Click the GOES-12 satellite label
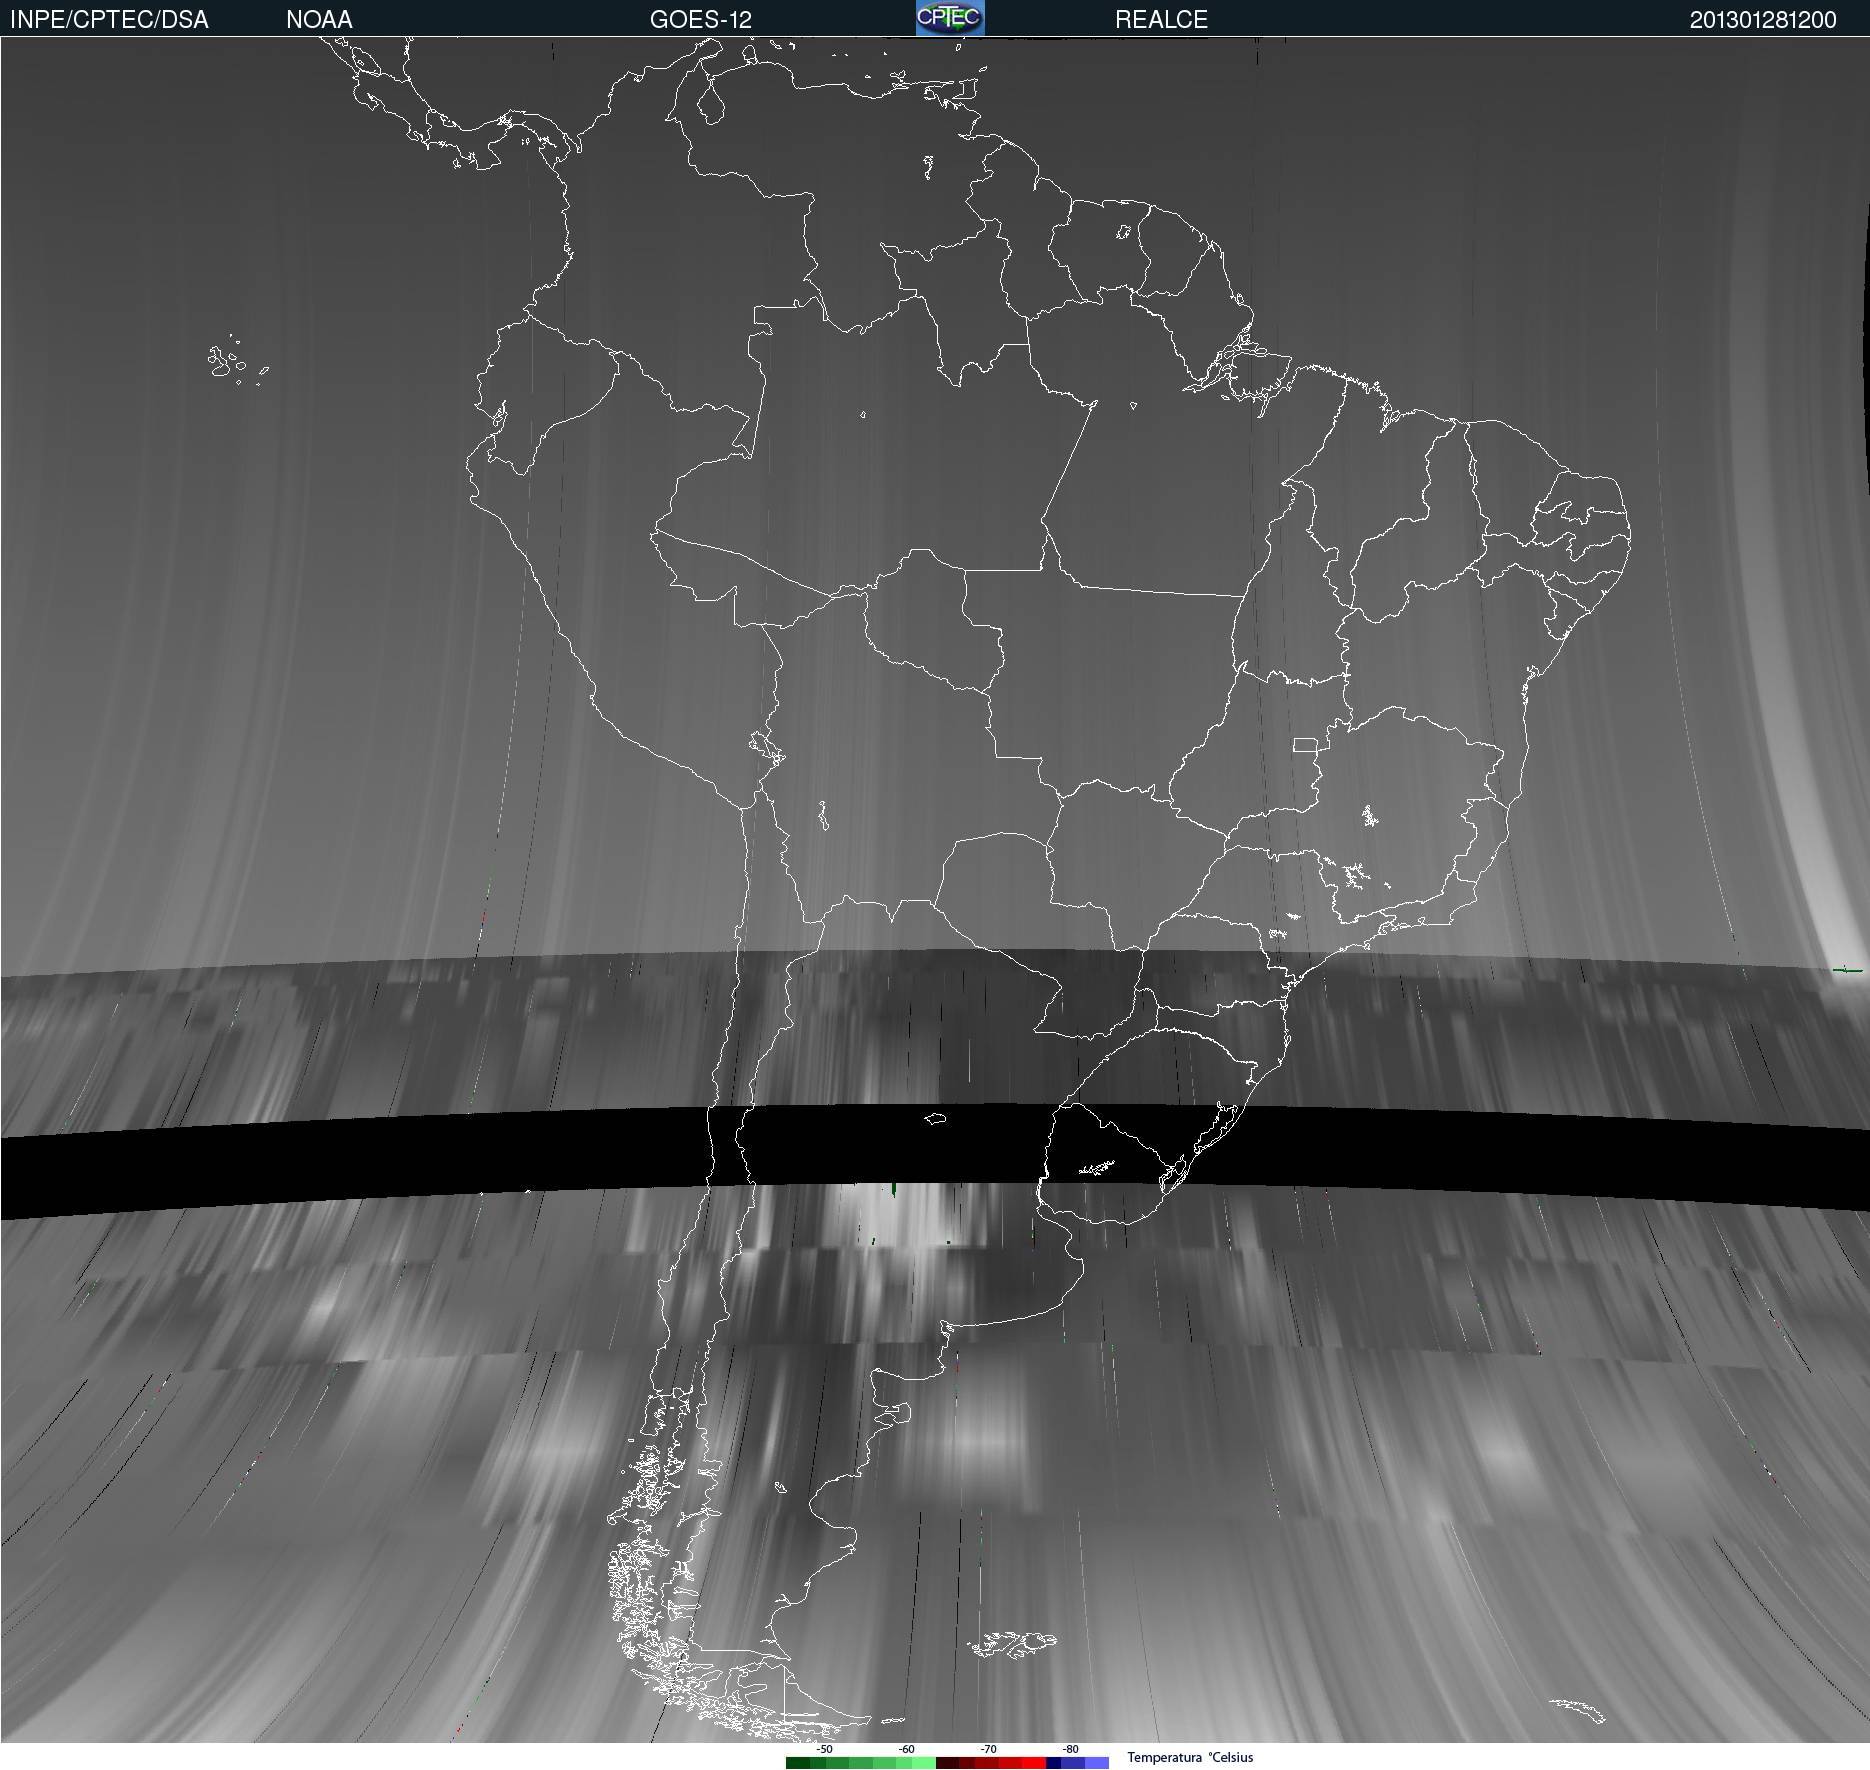The width and height of the screenshot is (1870, 1770). click(x=700, y=20)
